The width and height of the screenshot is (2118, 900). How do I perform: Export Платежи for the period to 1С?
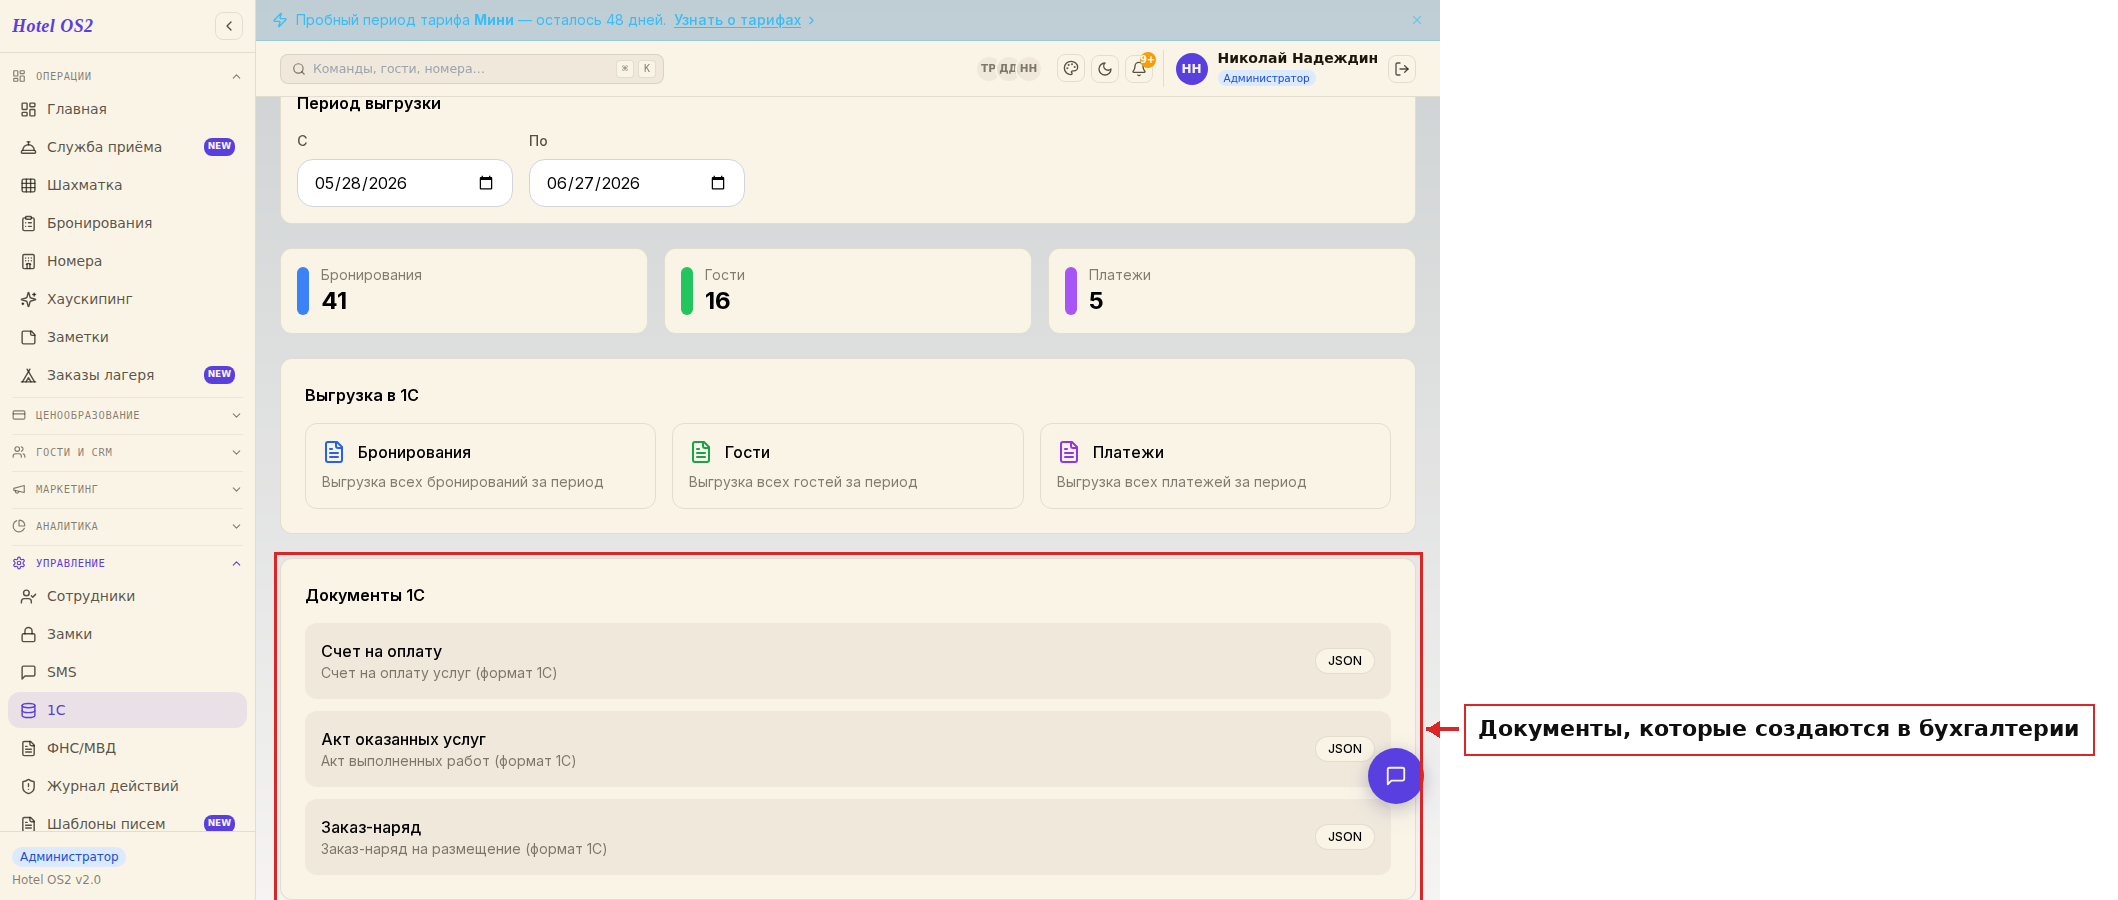click(1215, 466)
